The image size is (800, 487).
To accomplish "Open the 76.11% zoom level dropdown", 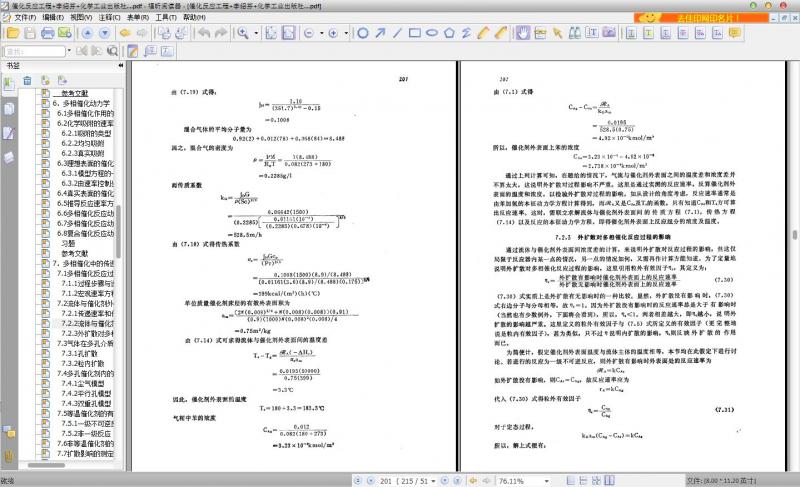I will (546, 481).
